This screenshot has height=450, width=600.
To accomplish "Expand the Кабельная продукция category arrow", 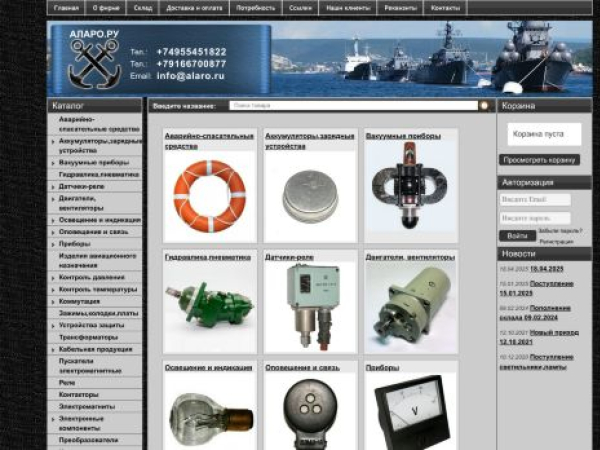I will coord(53,349).
